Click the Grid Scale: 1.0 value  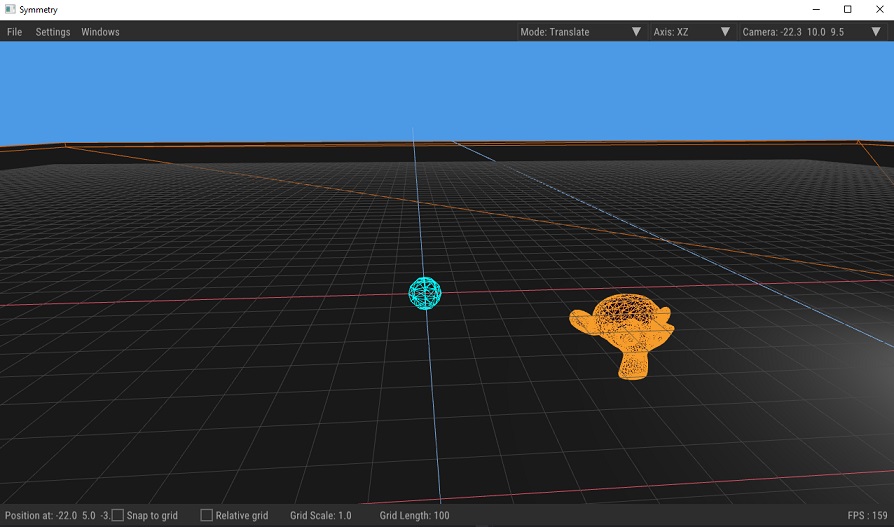pyautogui.click(x=321, y=516)
